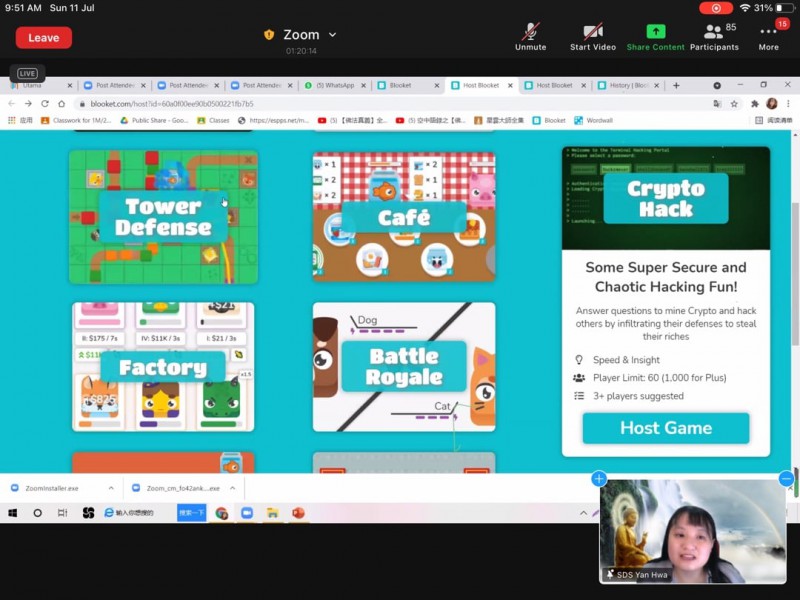
Task: Open a new browser tab
Action: (x=676, y=86)
